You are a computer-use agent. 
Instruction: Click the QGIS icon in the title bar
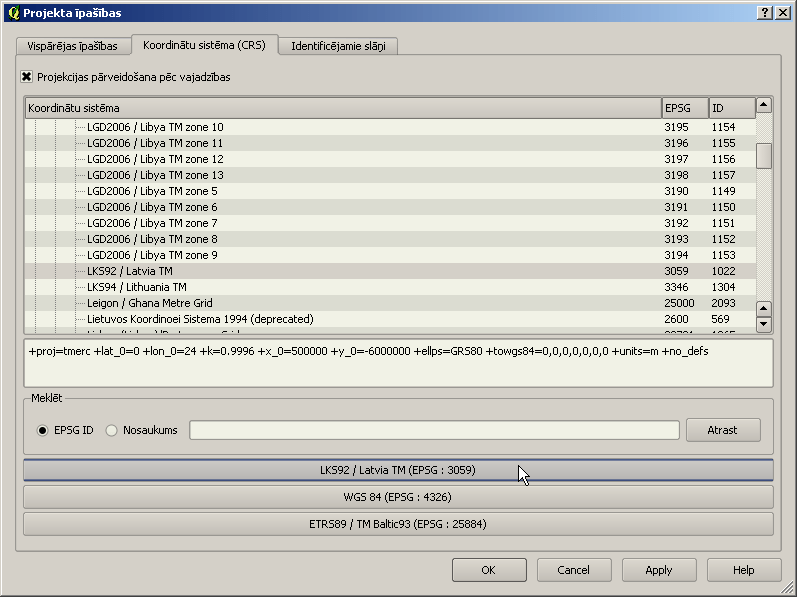(x=14, y=12)
